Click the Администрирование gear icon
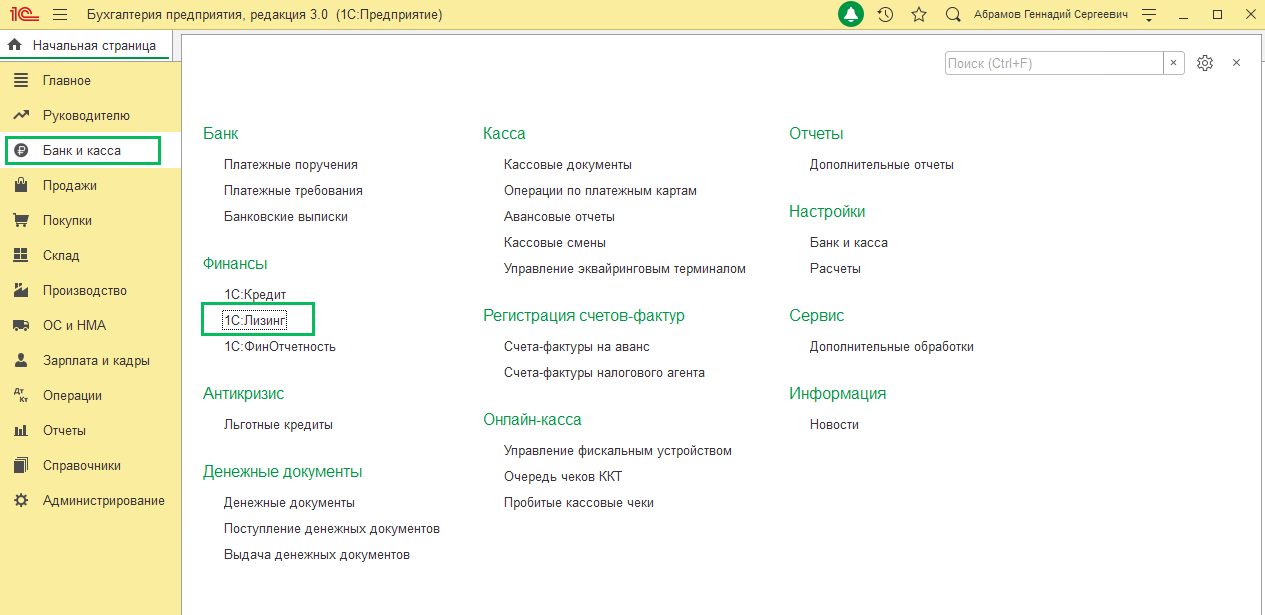 tap(21, 501)
